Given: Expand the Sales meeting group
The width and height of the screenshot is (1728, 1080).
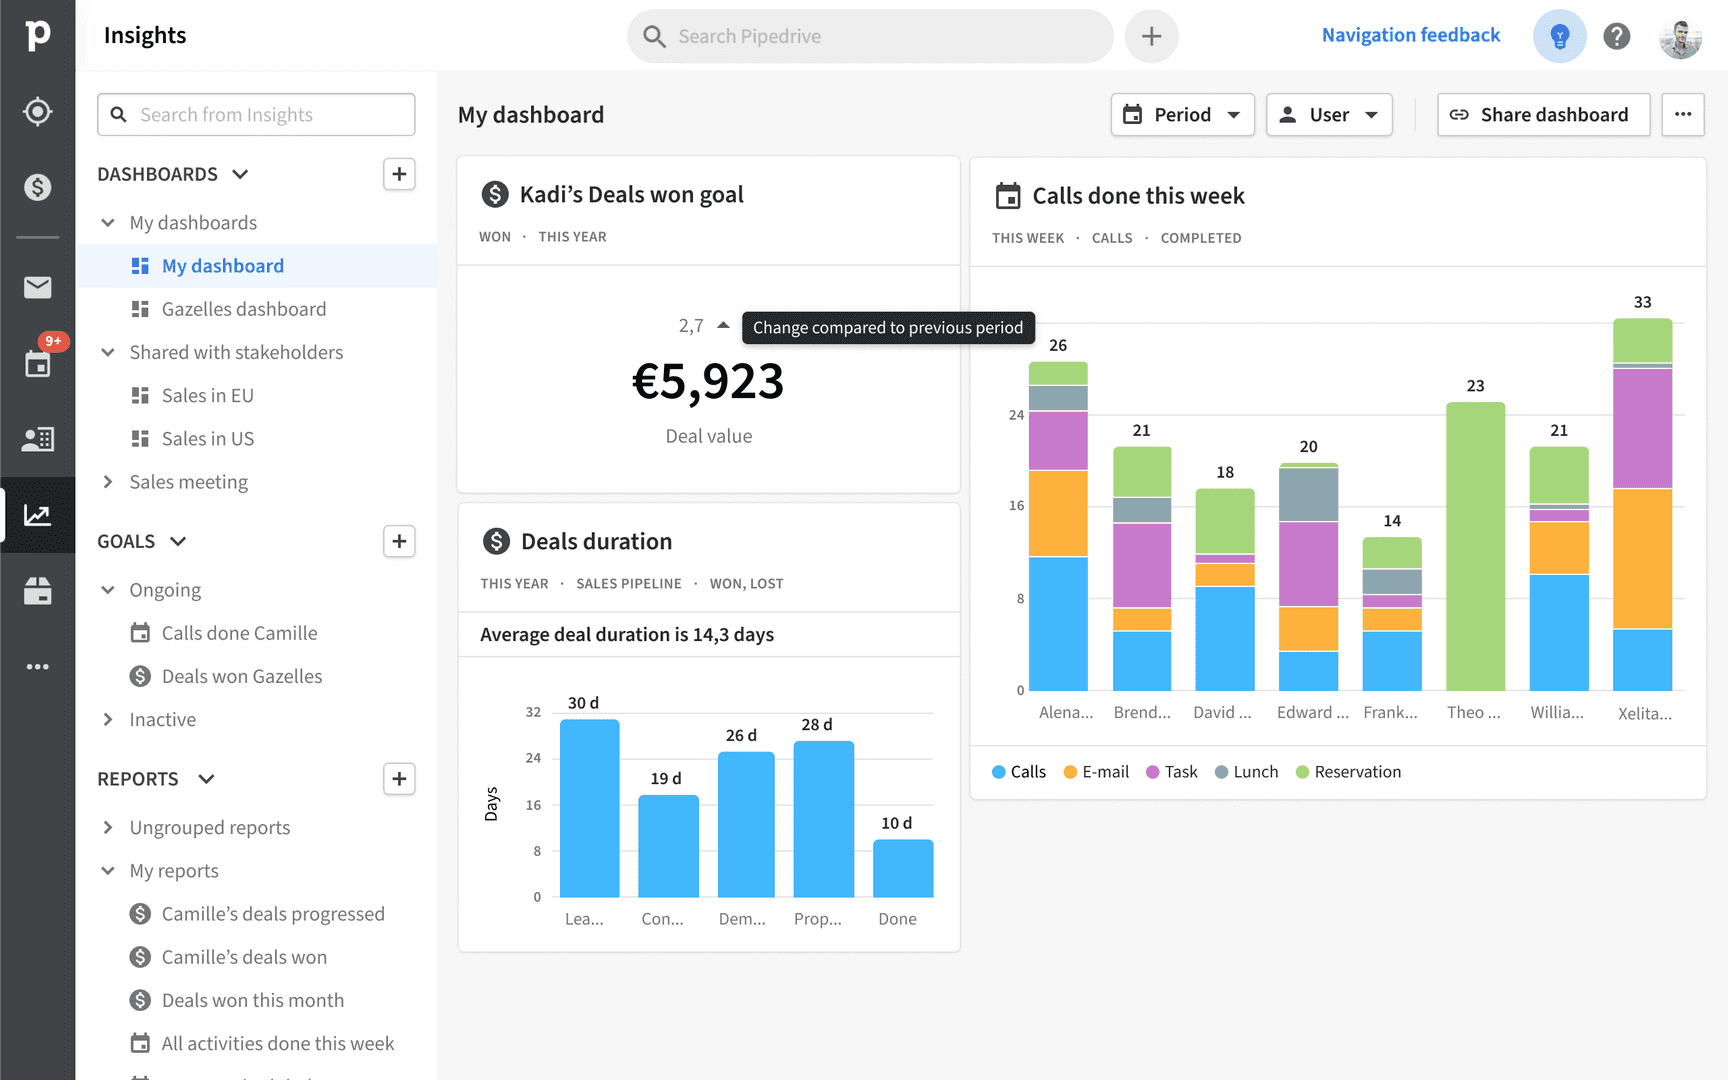Looking at the screenshot, I should coord(108,482).
